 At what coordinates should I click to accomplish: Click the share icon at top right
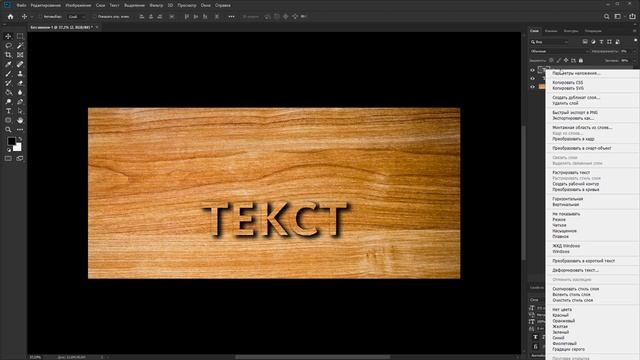click(632, 17)
